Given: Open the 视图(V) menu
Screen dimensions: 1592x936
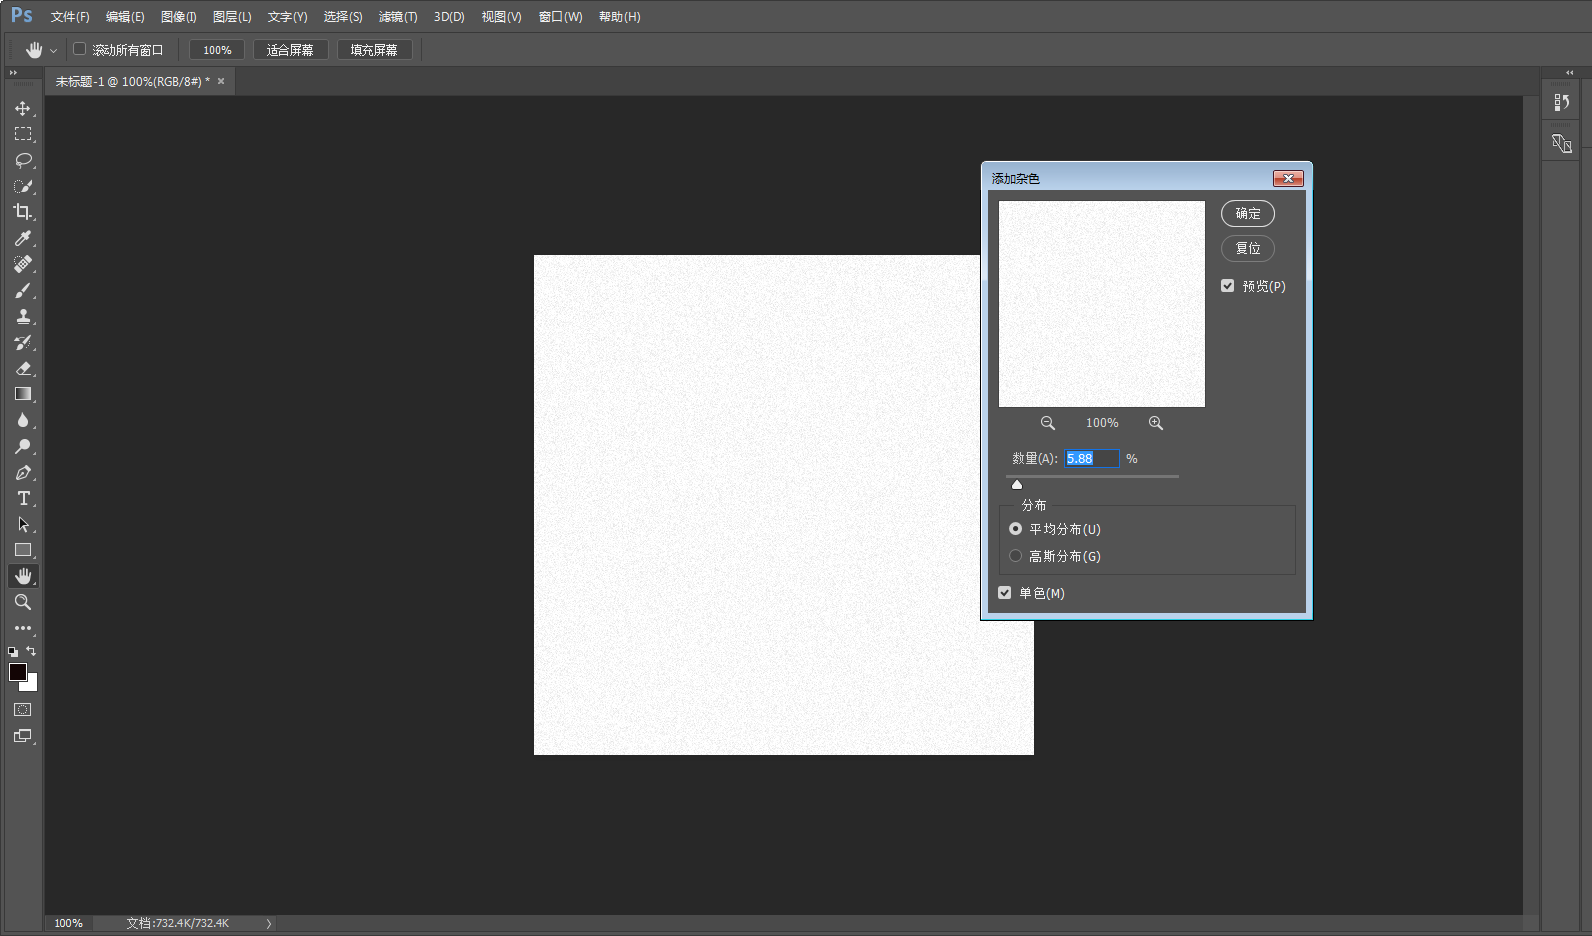Looking at the screenshot, I should click(x=501, y=17).
